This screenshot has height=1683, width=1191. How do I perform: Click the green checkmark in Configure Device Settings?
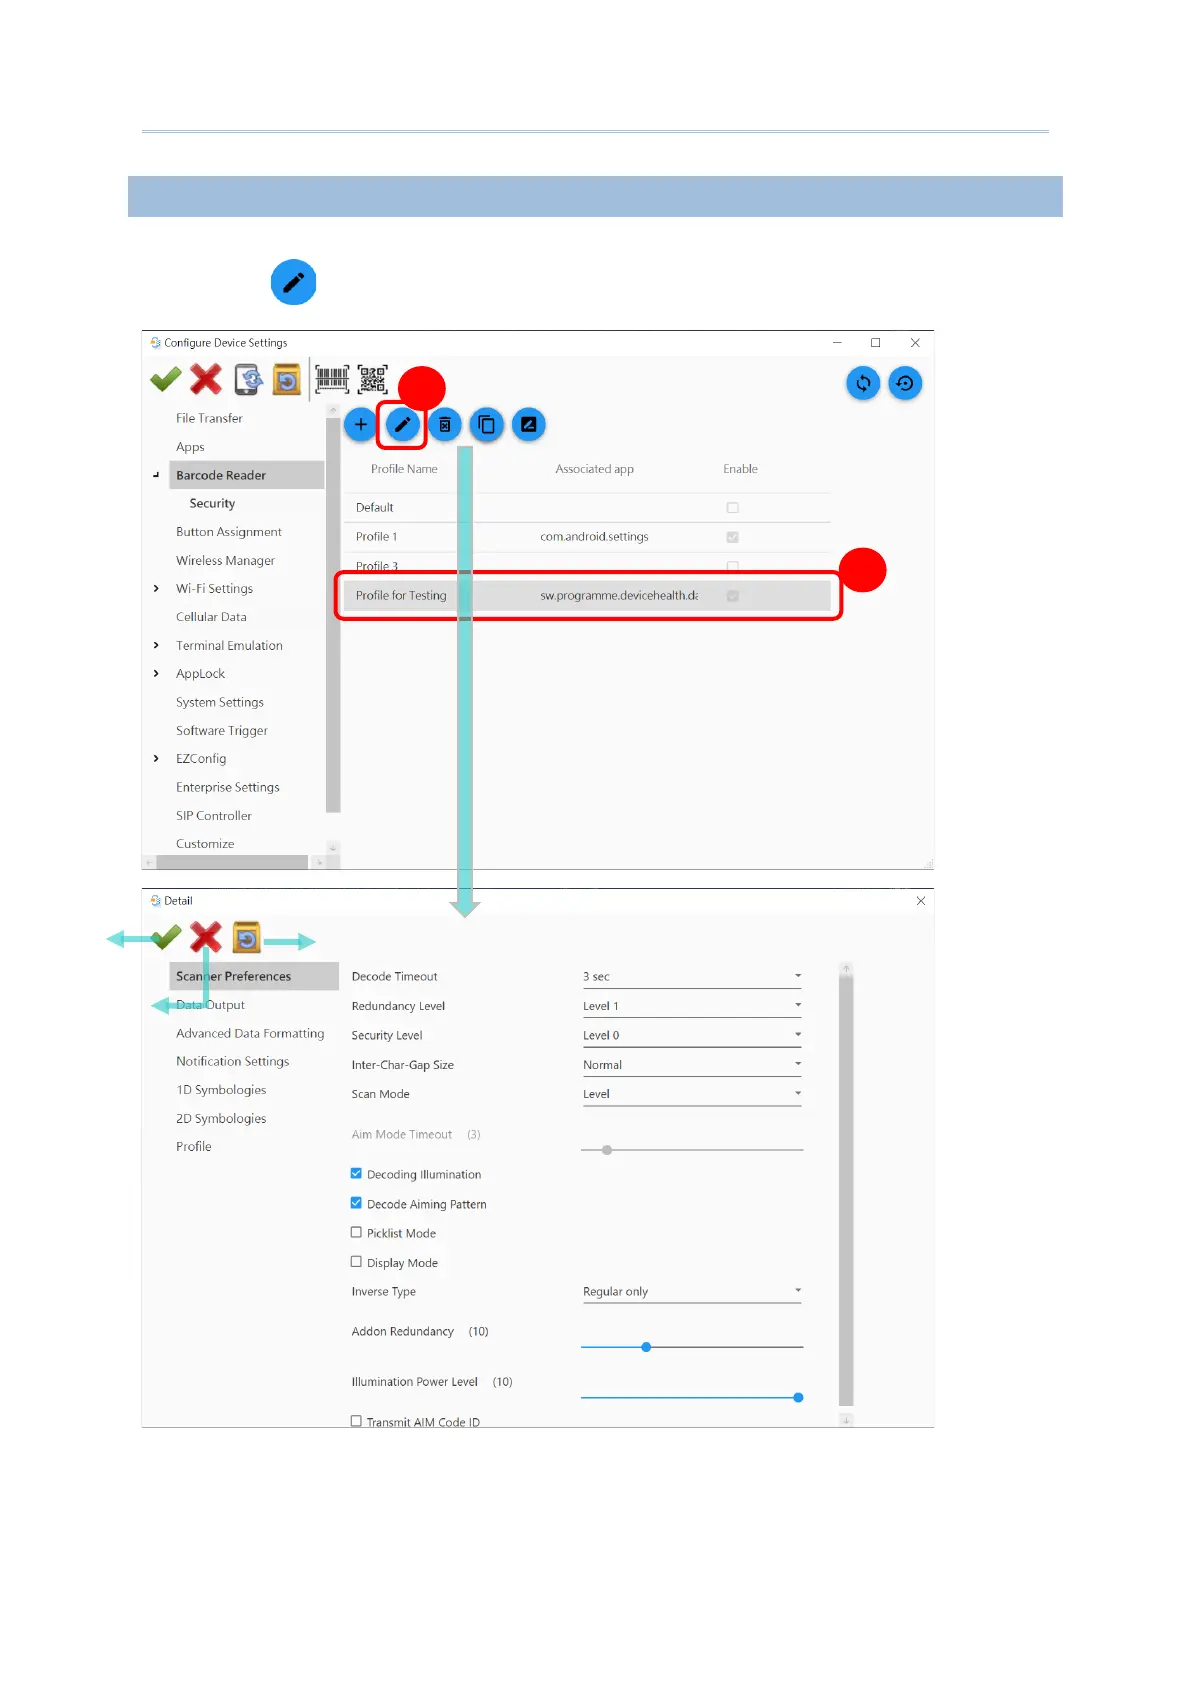(166, 380)
